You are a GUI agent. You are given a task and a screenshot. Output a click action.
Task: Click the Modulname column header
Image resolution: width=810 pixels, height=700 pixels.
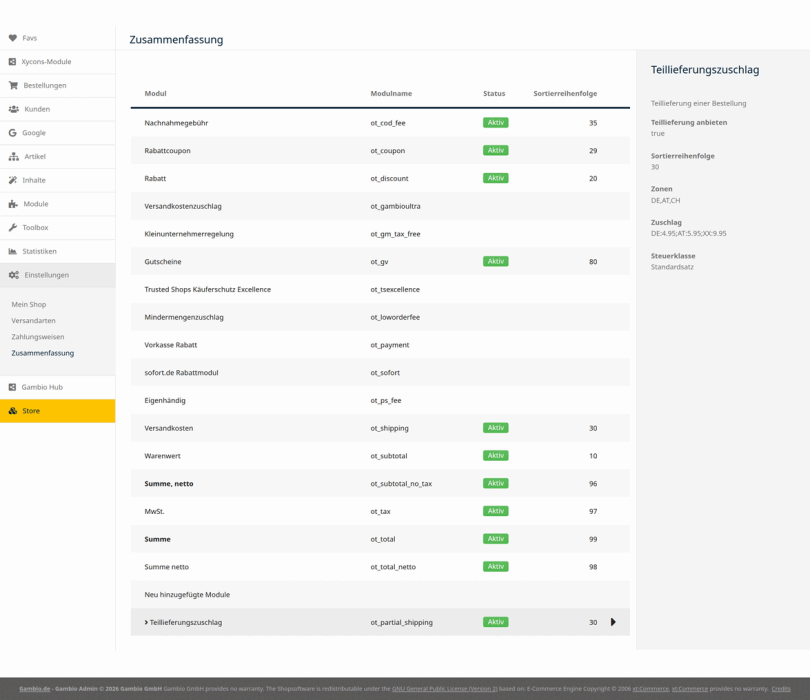(391, 94)
